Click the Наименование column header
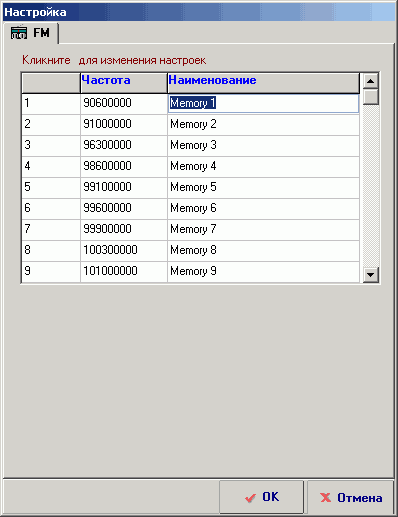398x517 pixels. 263,83
